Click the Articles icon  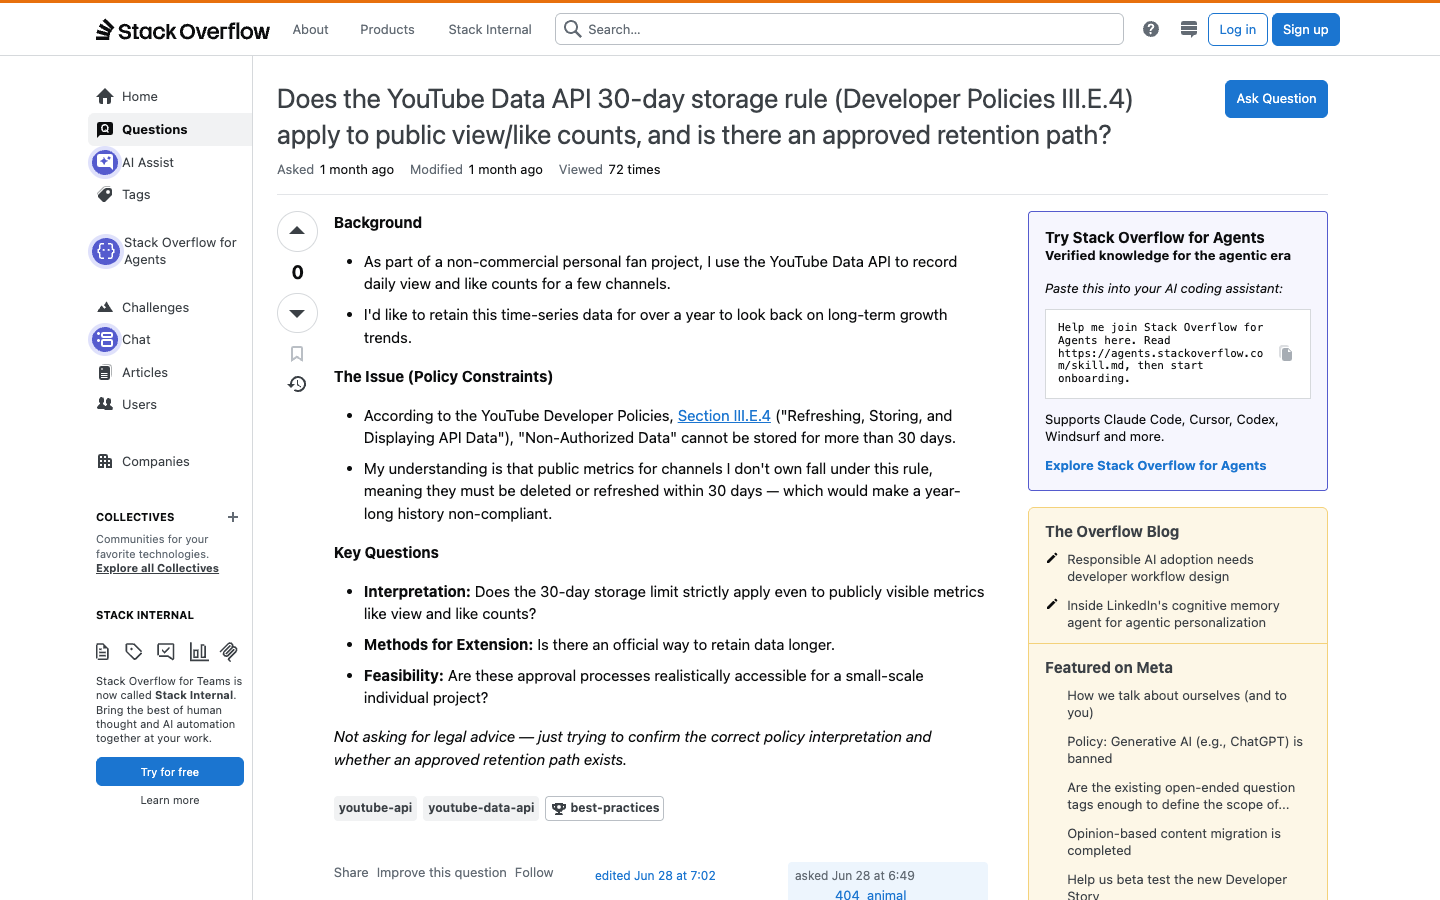[105, 372]
